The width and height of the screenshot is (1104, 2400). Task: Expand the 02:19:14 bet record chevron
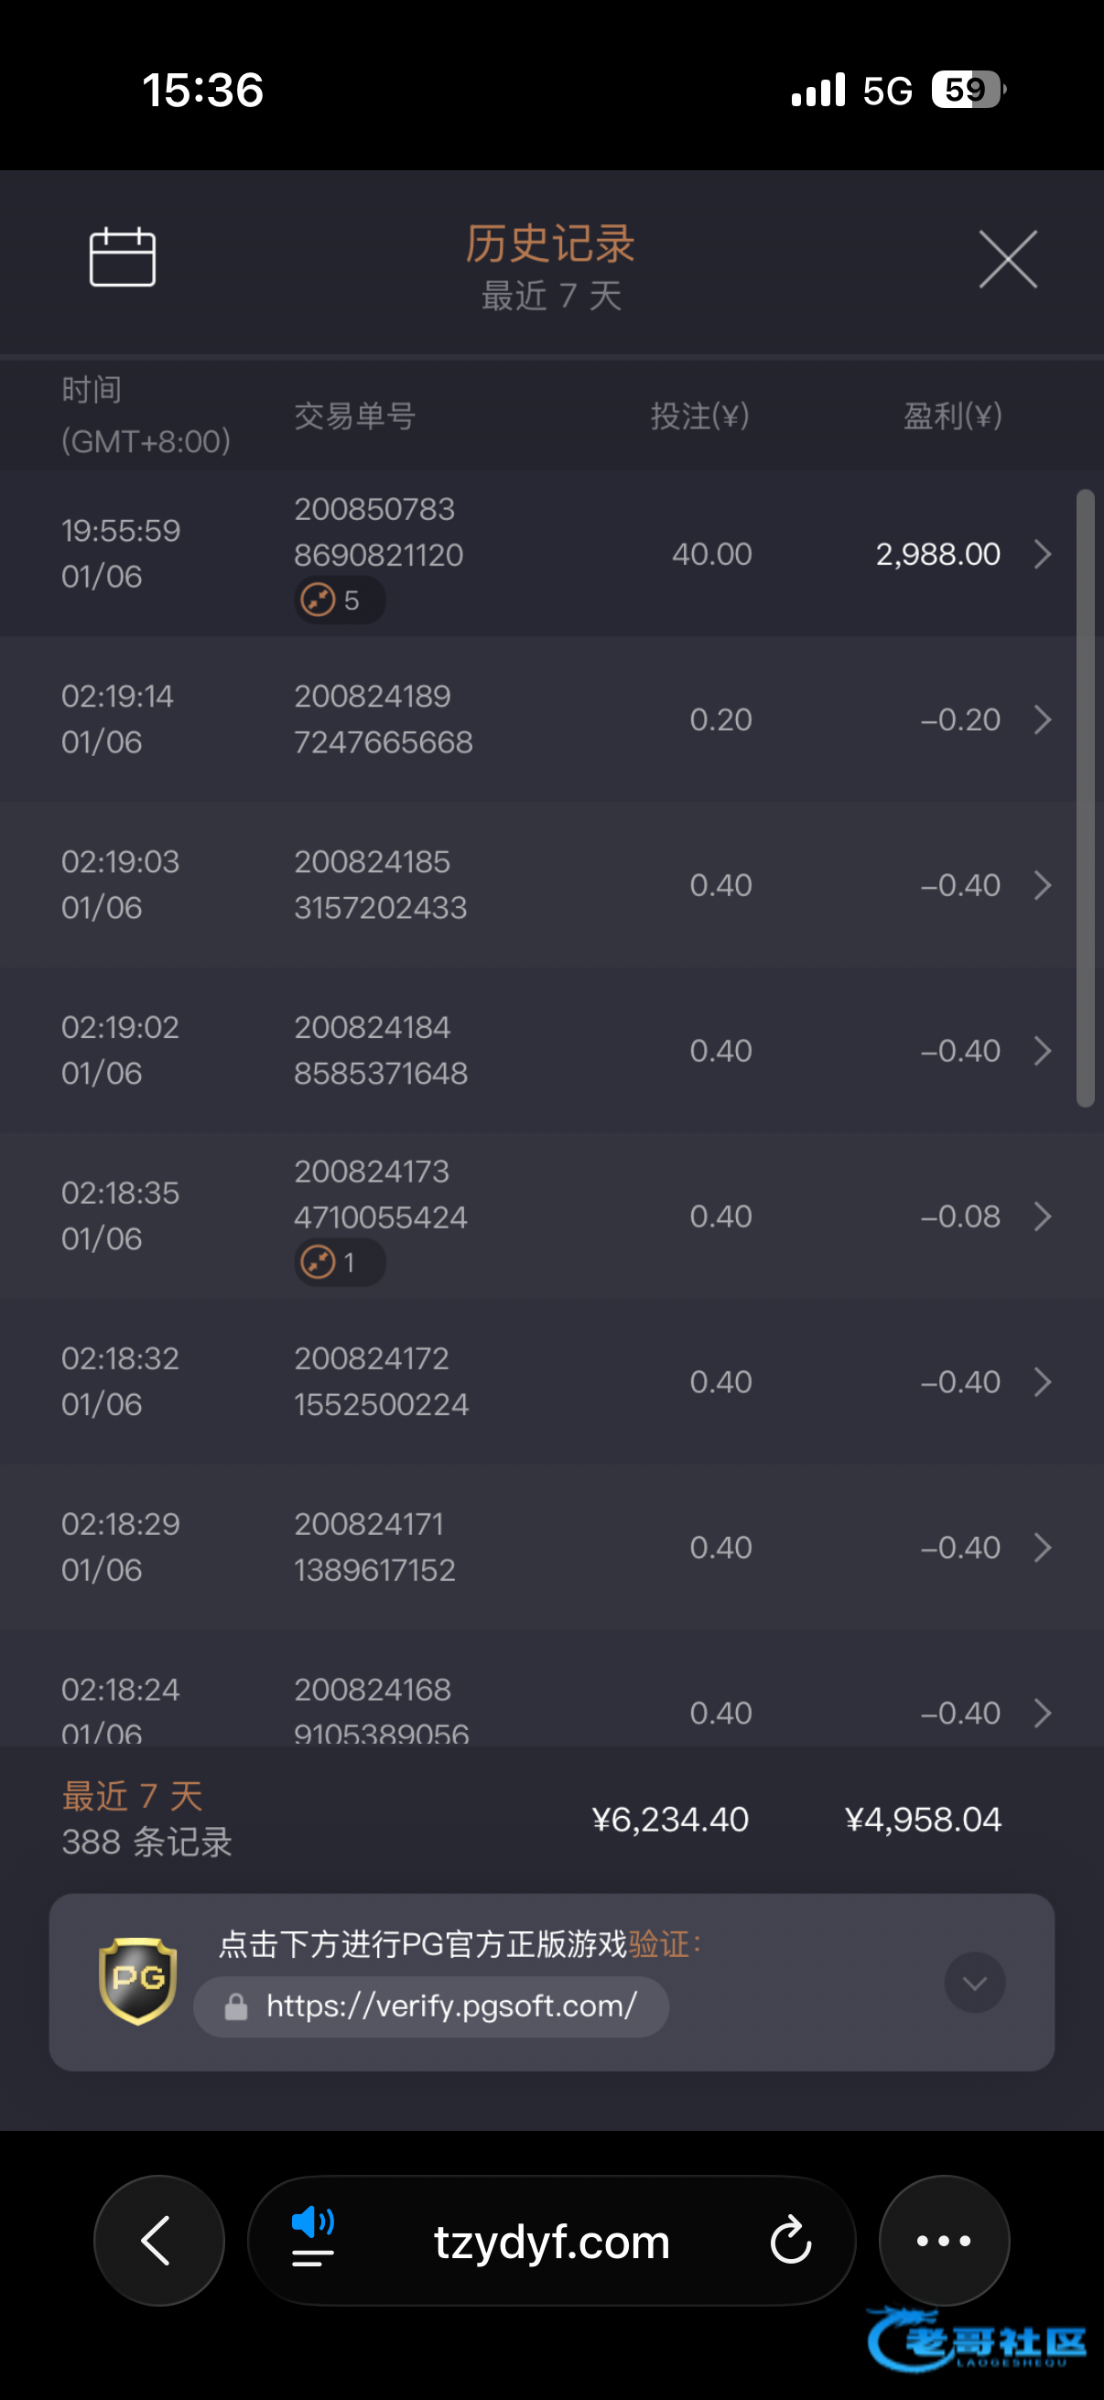pyautogui.click(x=1042, y=720)
